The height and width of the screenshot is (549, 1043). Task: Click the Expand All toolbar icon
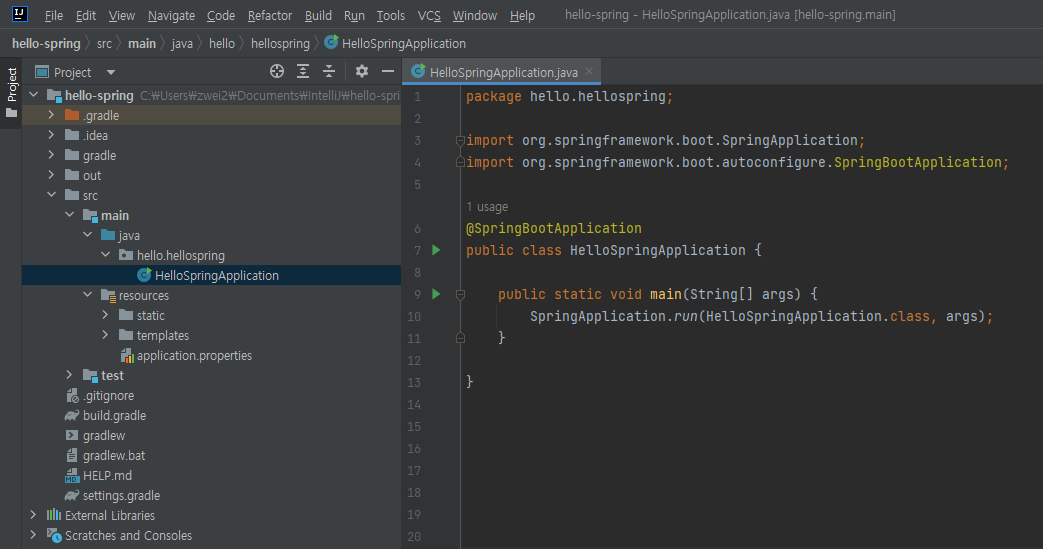pos(303,71)
